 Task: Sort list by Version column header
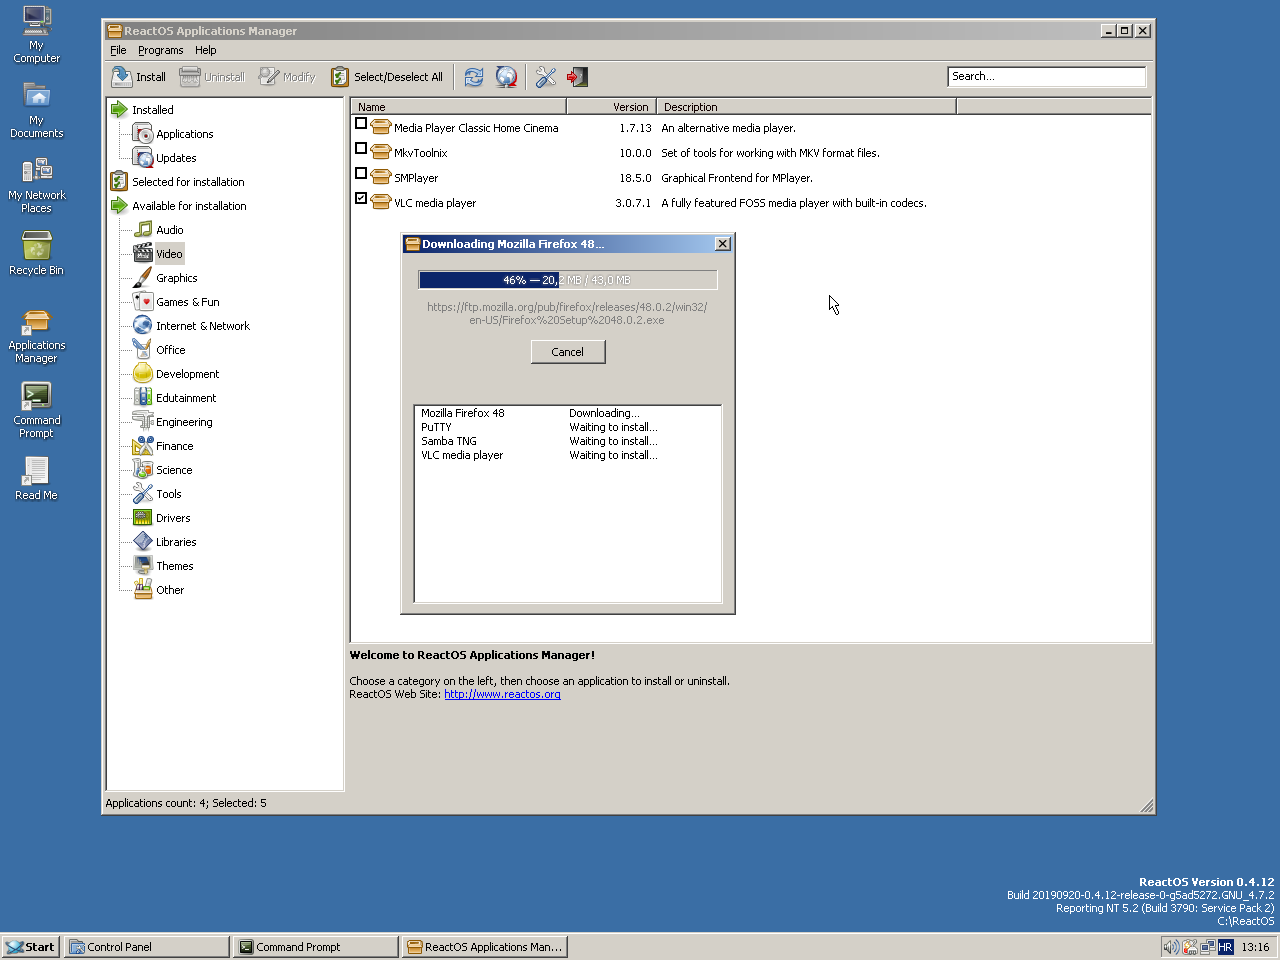point(611,107)
